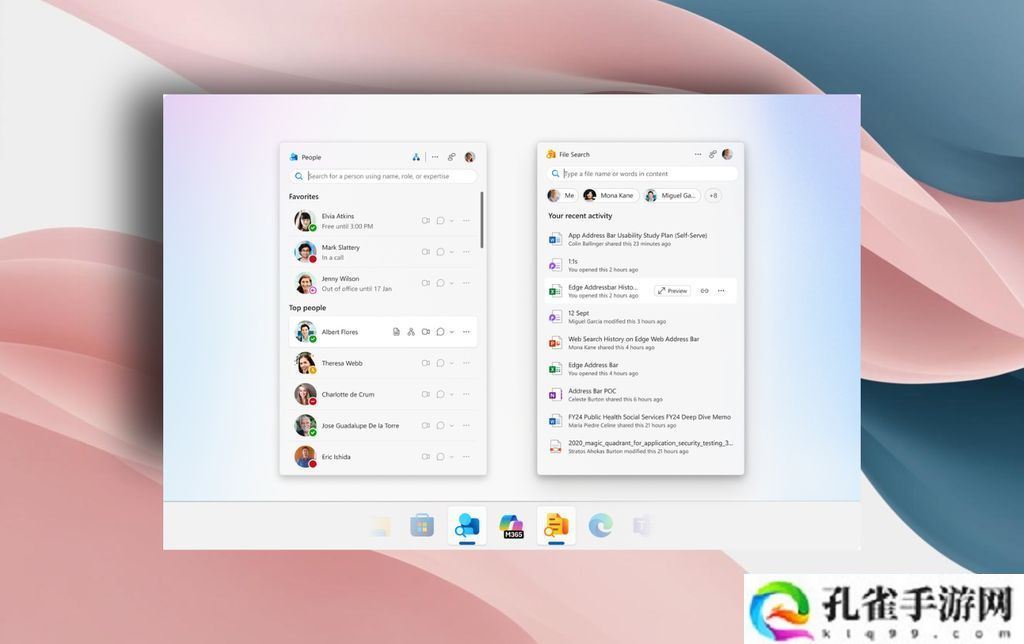Start a video call with Jenny Wilson
Screen dimensions: 1024x644
[426, 283]
